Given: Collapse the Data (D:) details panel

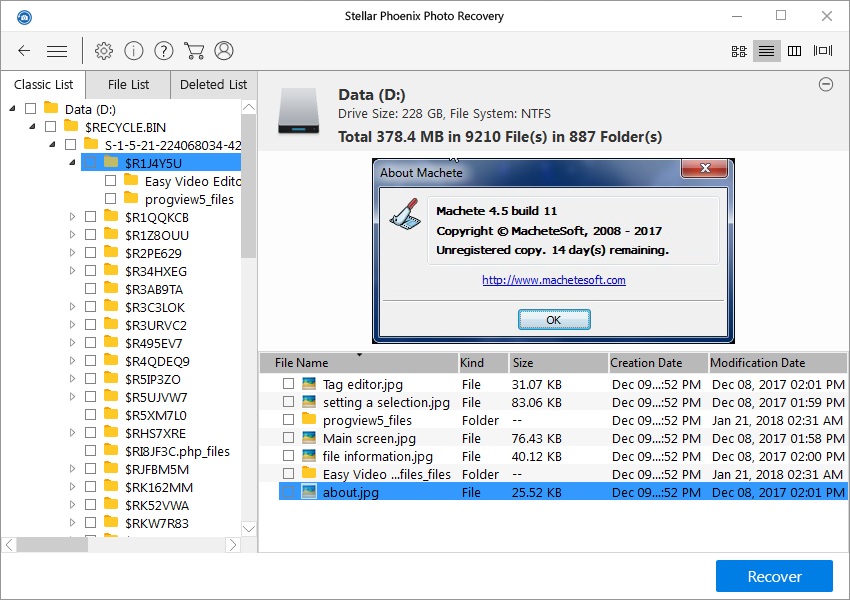Looking at the screenshot, I should (826, 85).
